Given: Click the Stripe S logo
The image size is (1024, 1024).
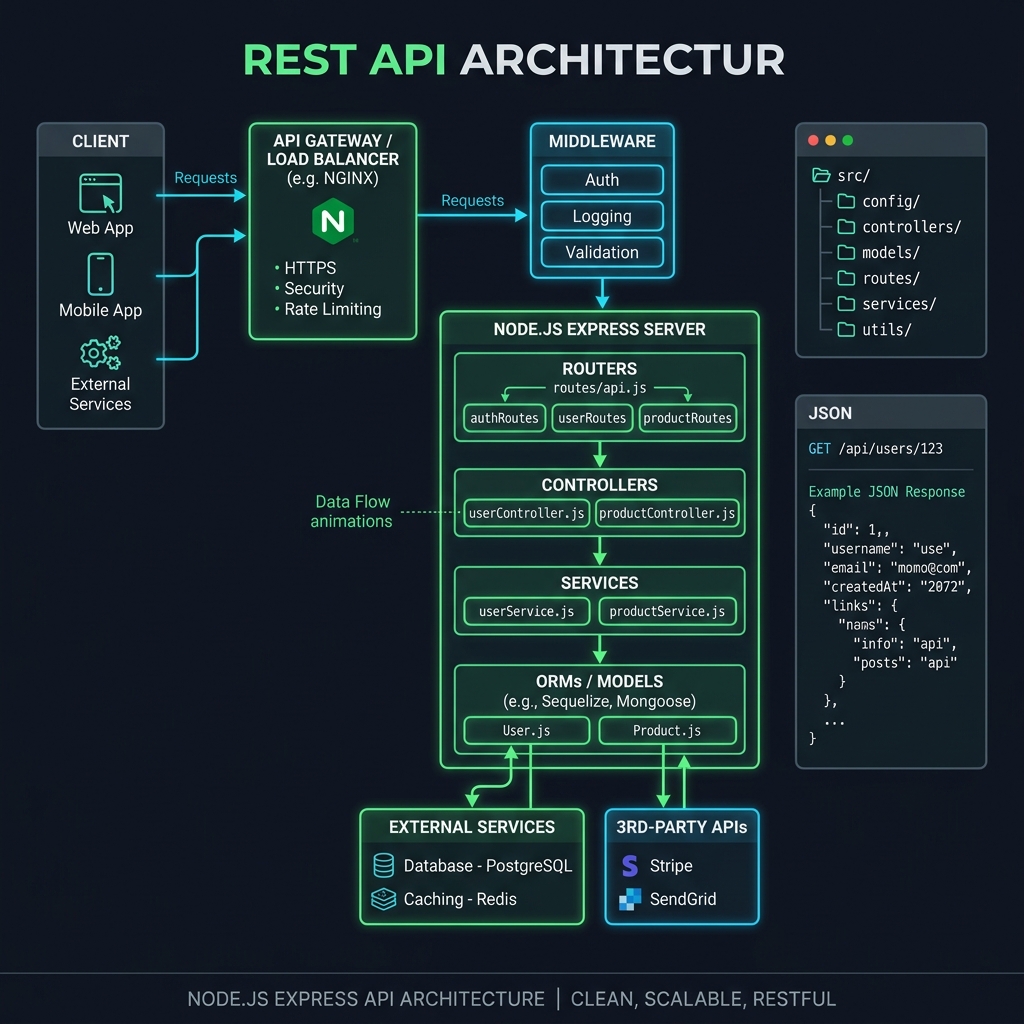Looking at the screenshot, I should click(x=630, y=865).
